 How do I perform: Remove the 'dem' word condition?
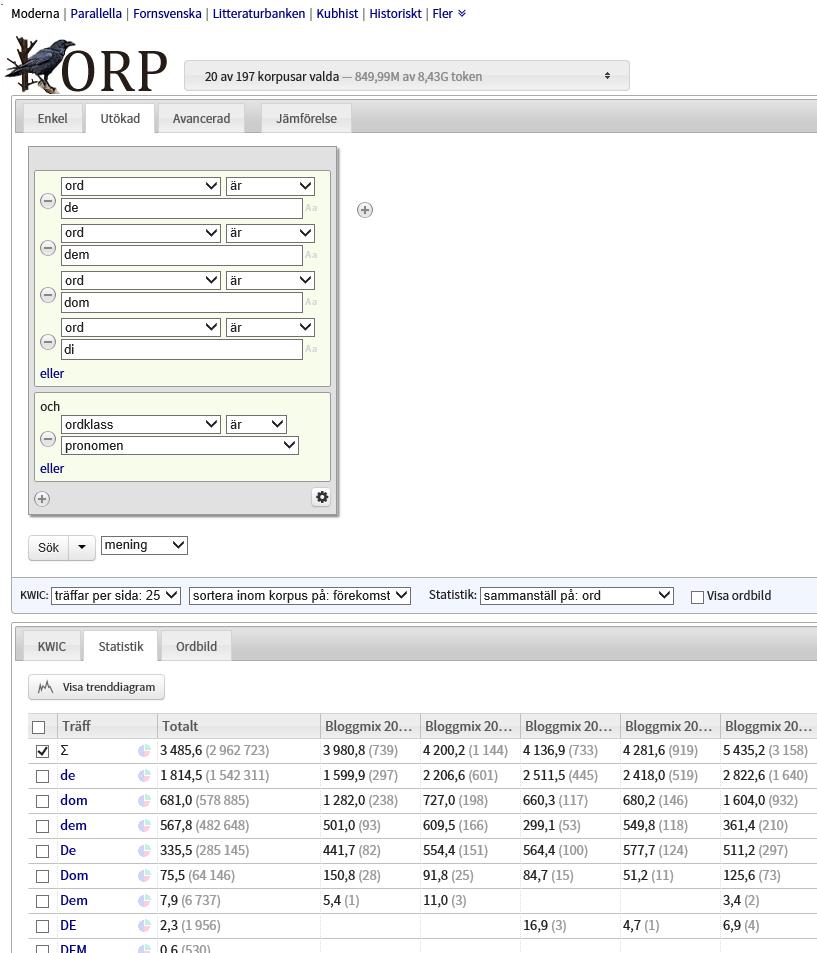[x=47, y=248]
